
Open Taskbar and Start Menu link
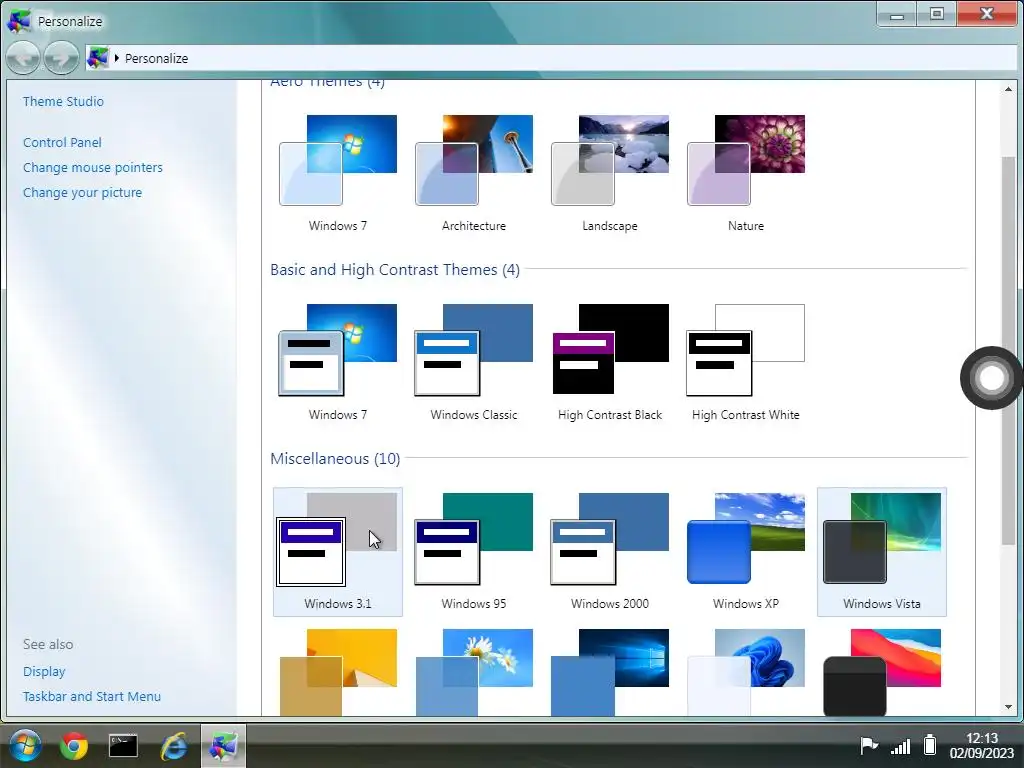[91, 696]
